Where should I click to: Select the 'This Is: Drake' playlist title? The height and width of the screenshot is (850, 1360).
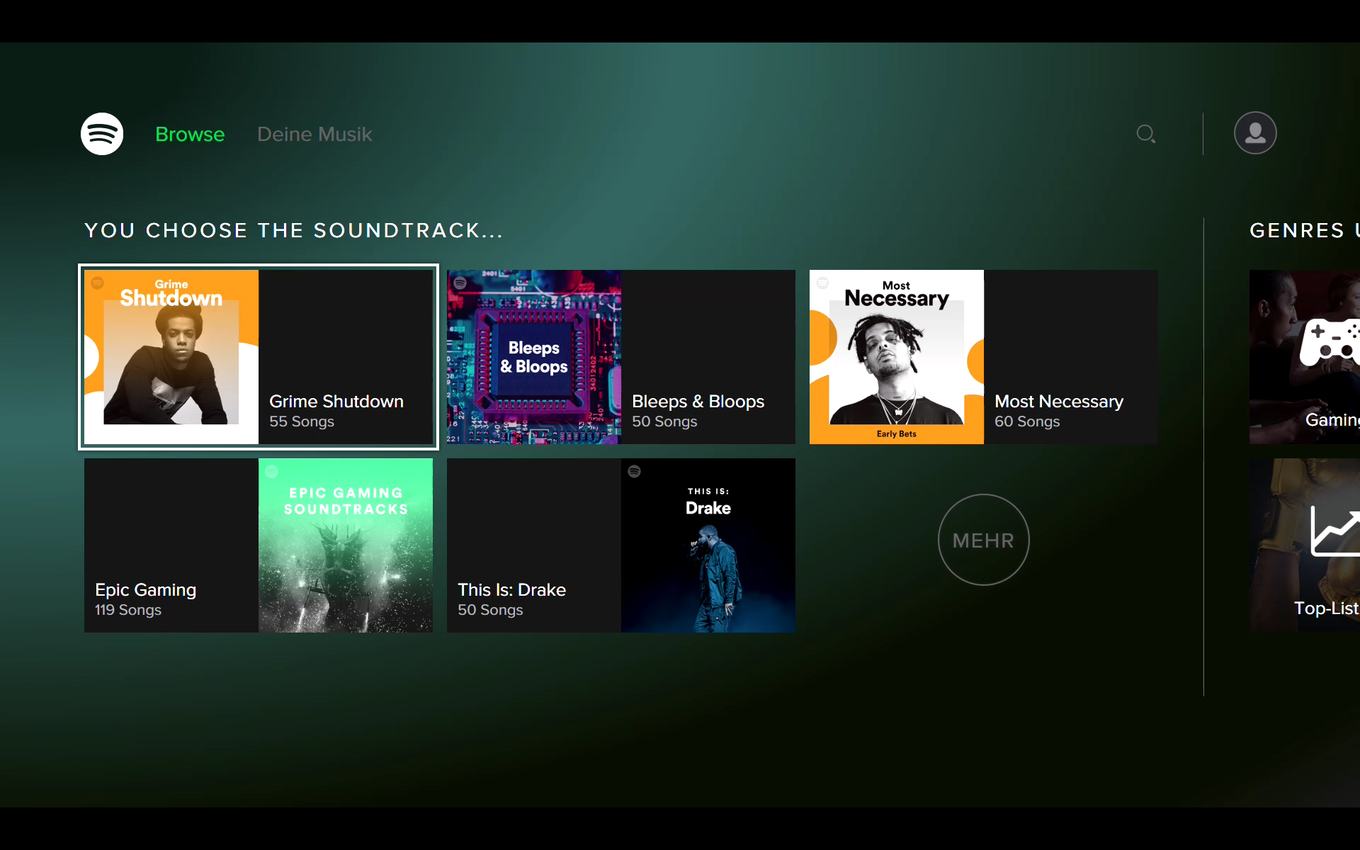pyautogui.click(x=512, y=590)
